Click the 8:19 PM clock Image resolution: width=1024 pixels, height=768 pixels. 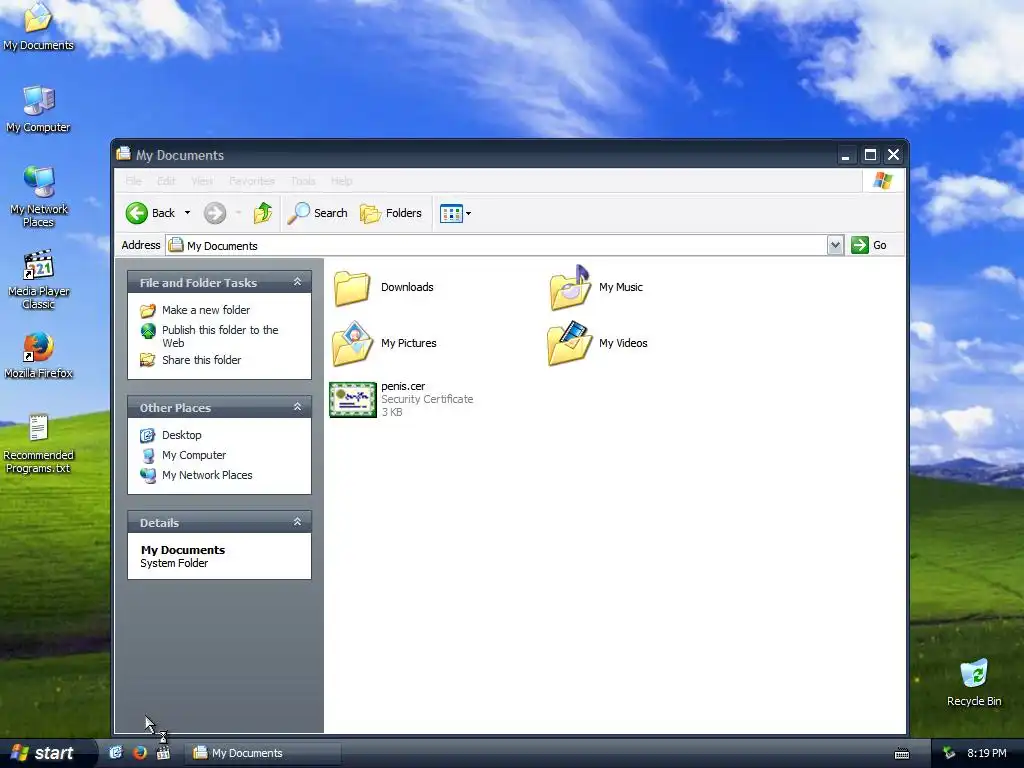(x=987, y=753)
